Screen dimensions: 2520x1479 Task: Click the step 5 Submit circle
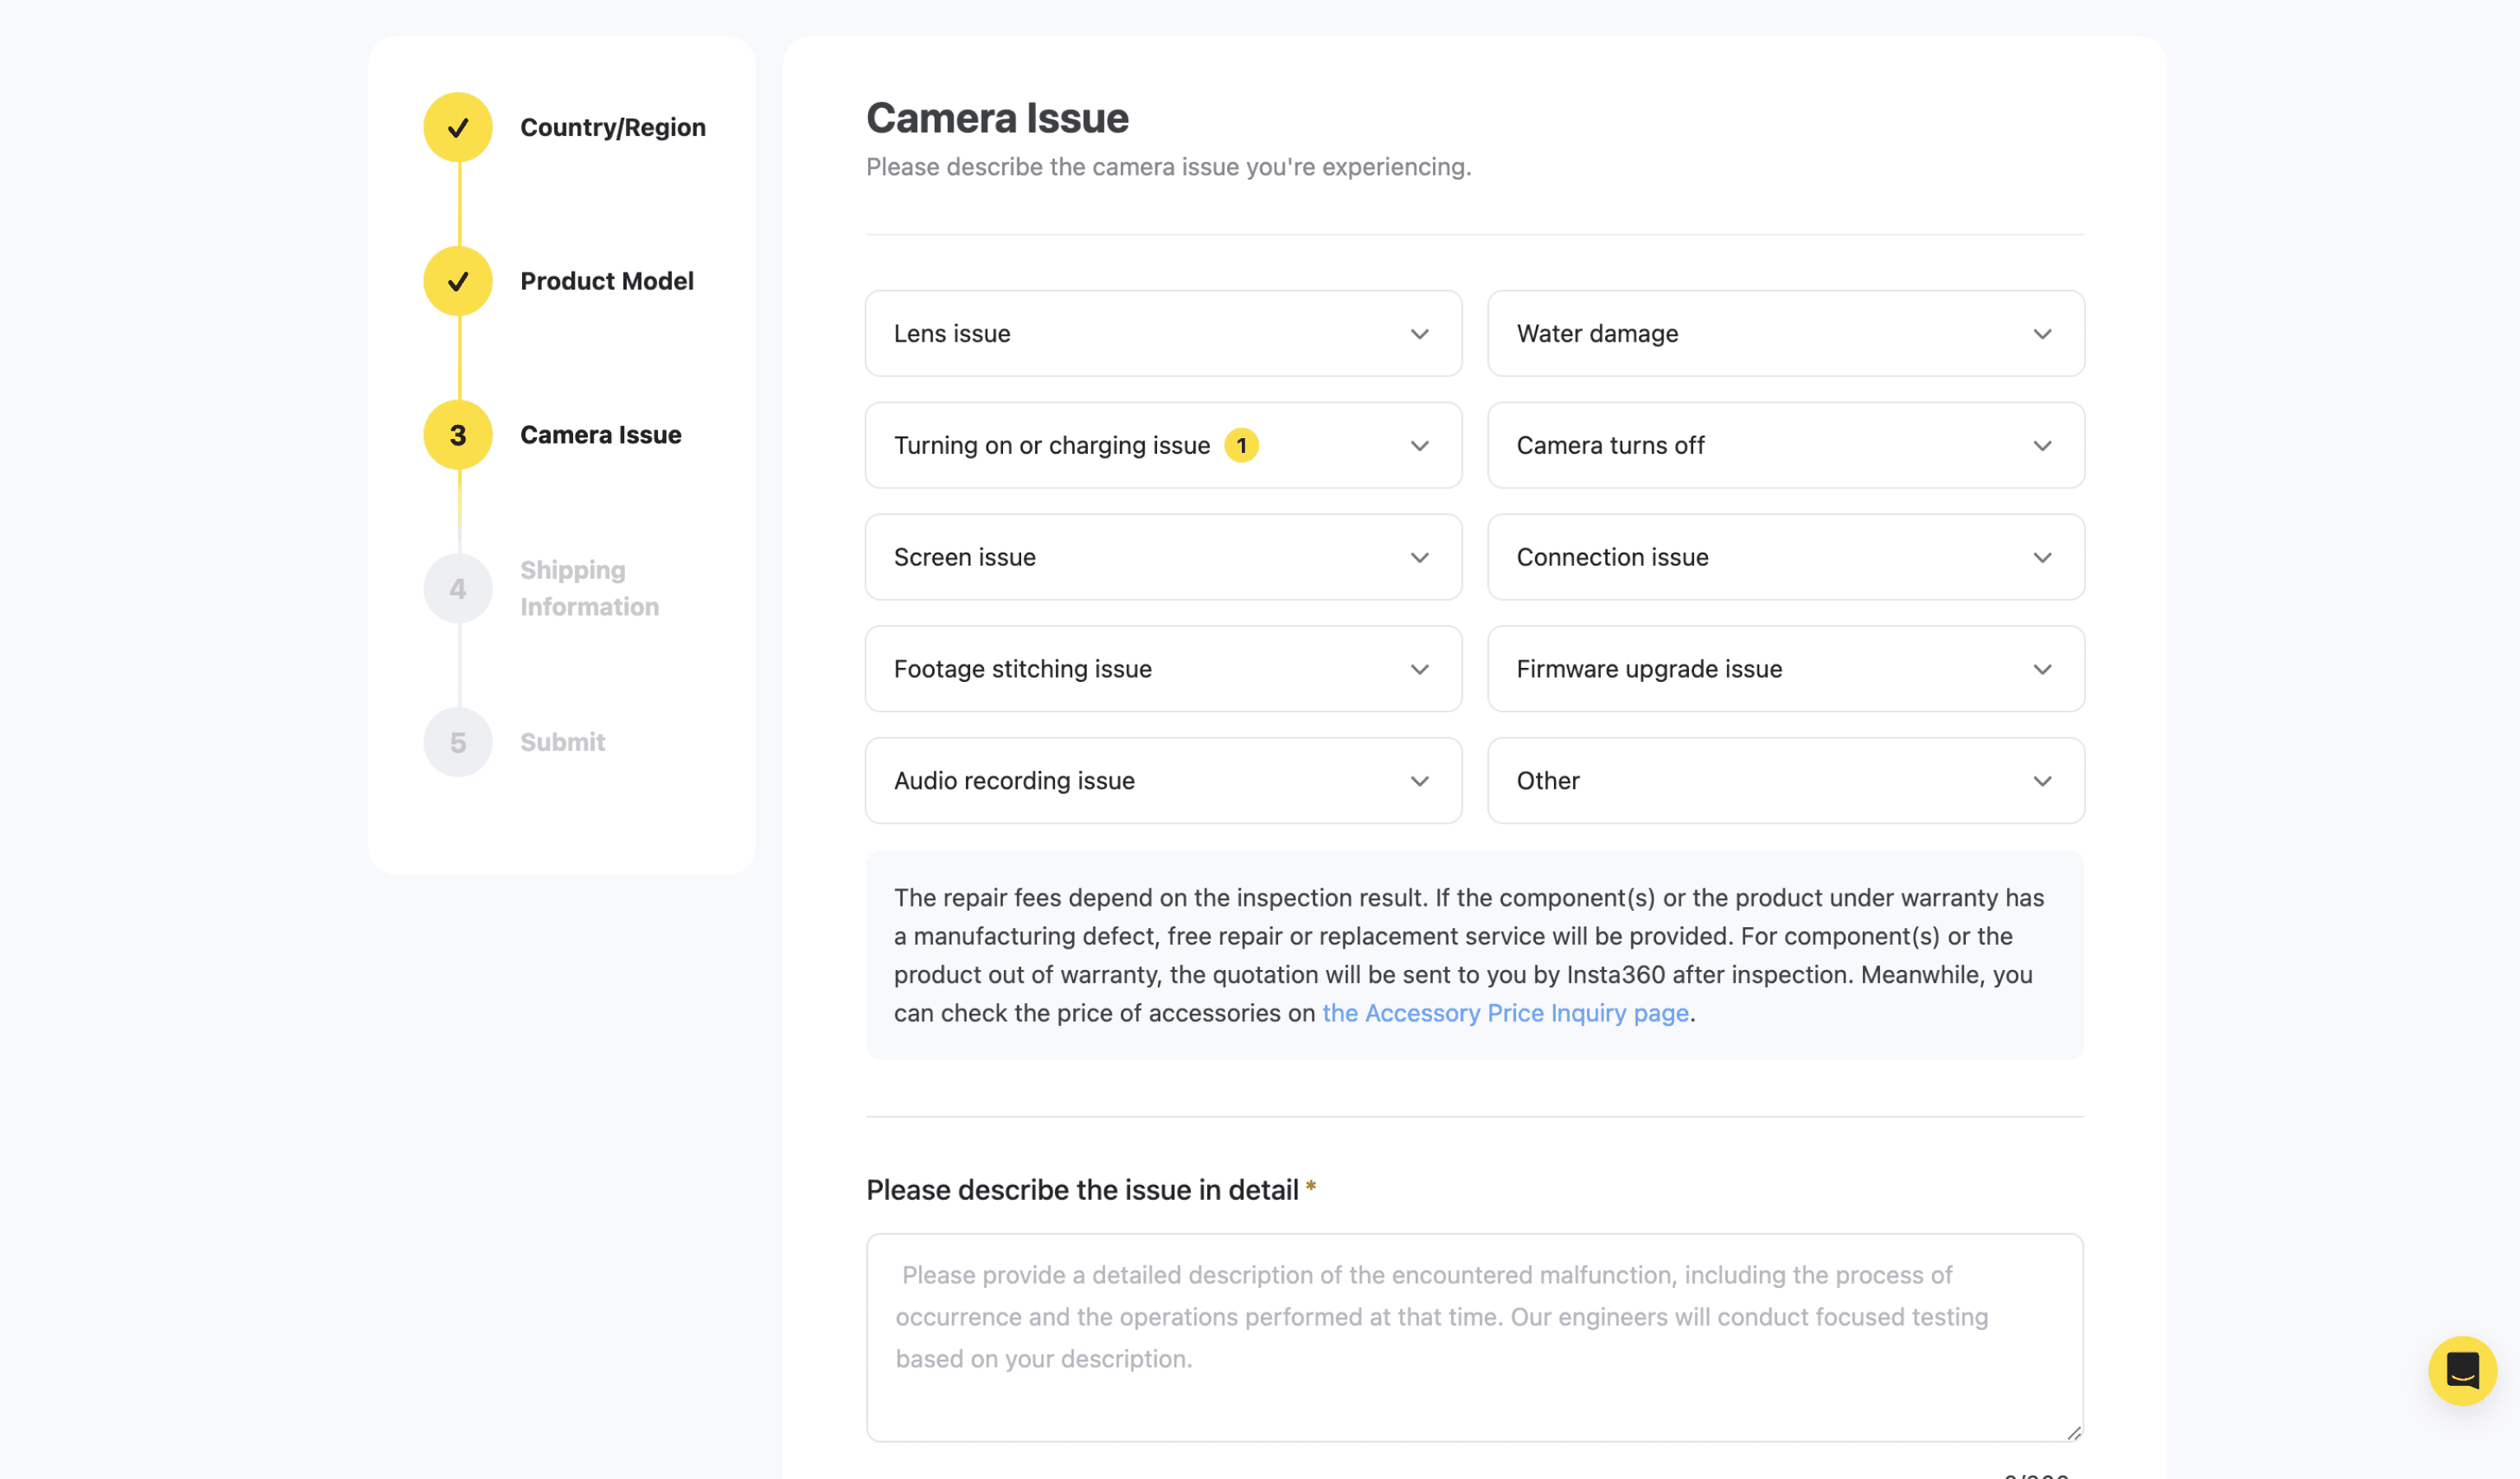point(458,742)
